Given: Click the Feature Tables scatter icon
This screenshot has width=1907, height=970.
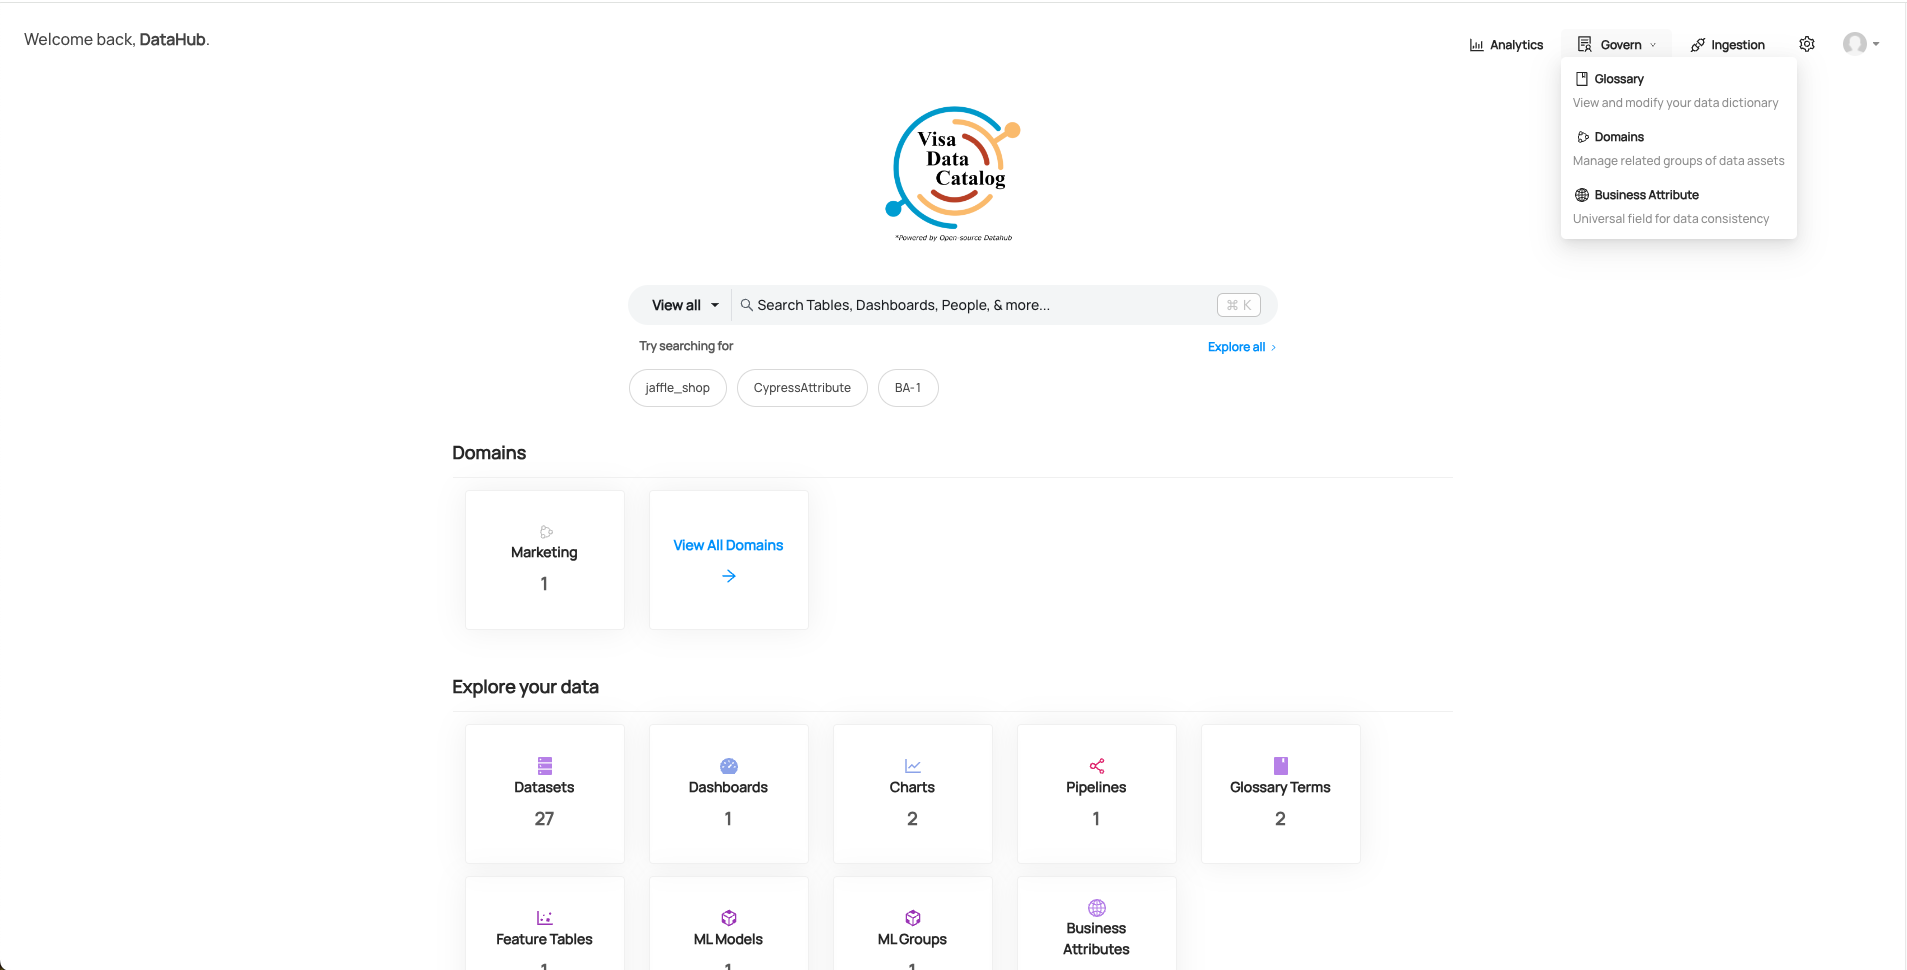Looking at the screenshot, I should tap(545, 918).
